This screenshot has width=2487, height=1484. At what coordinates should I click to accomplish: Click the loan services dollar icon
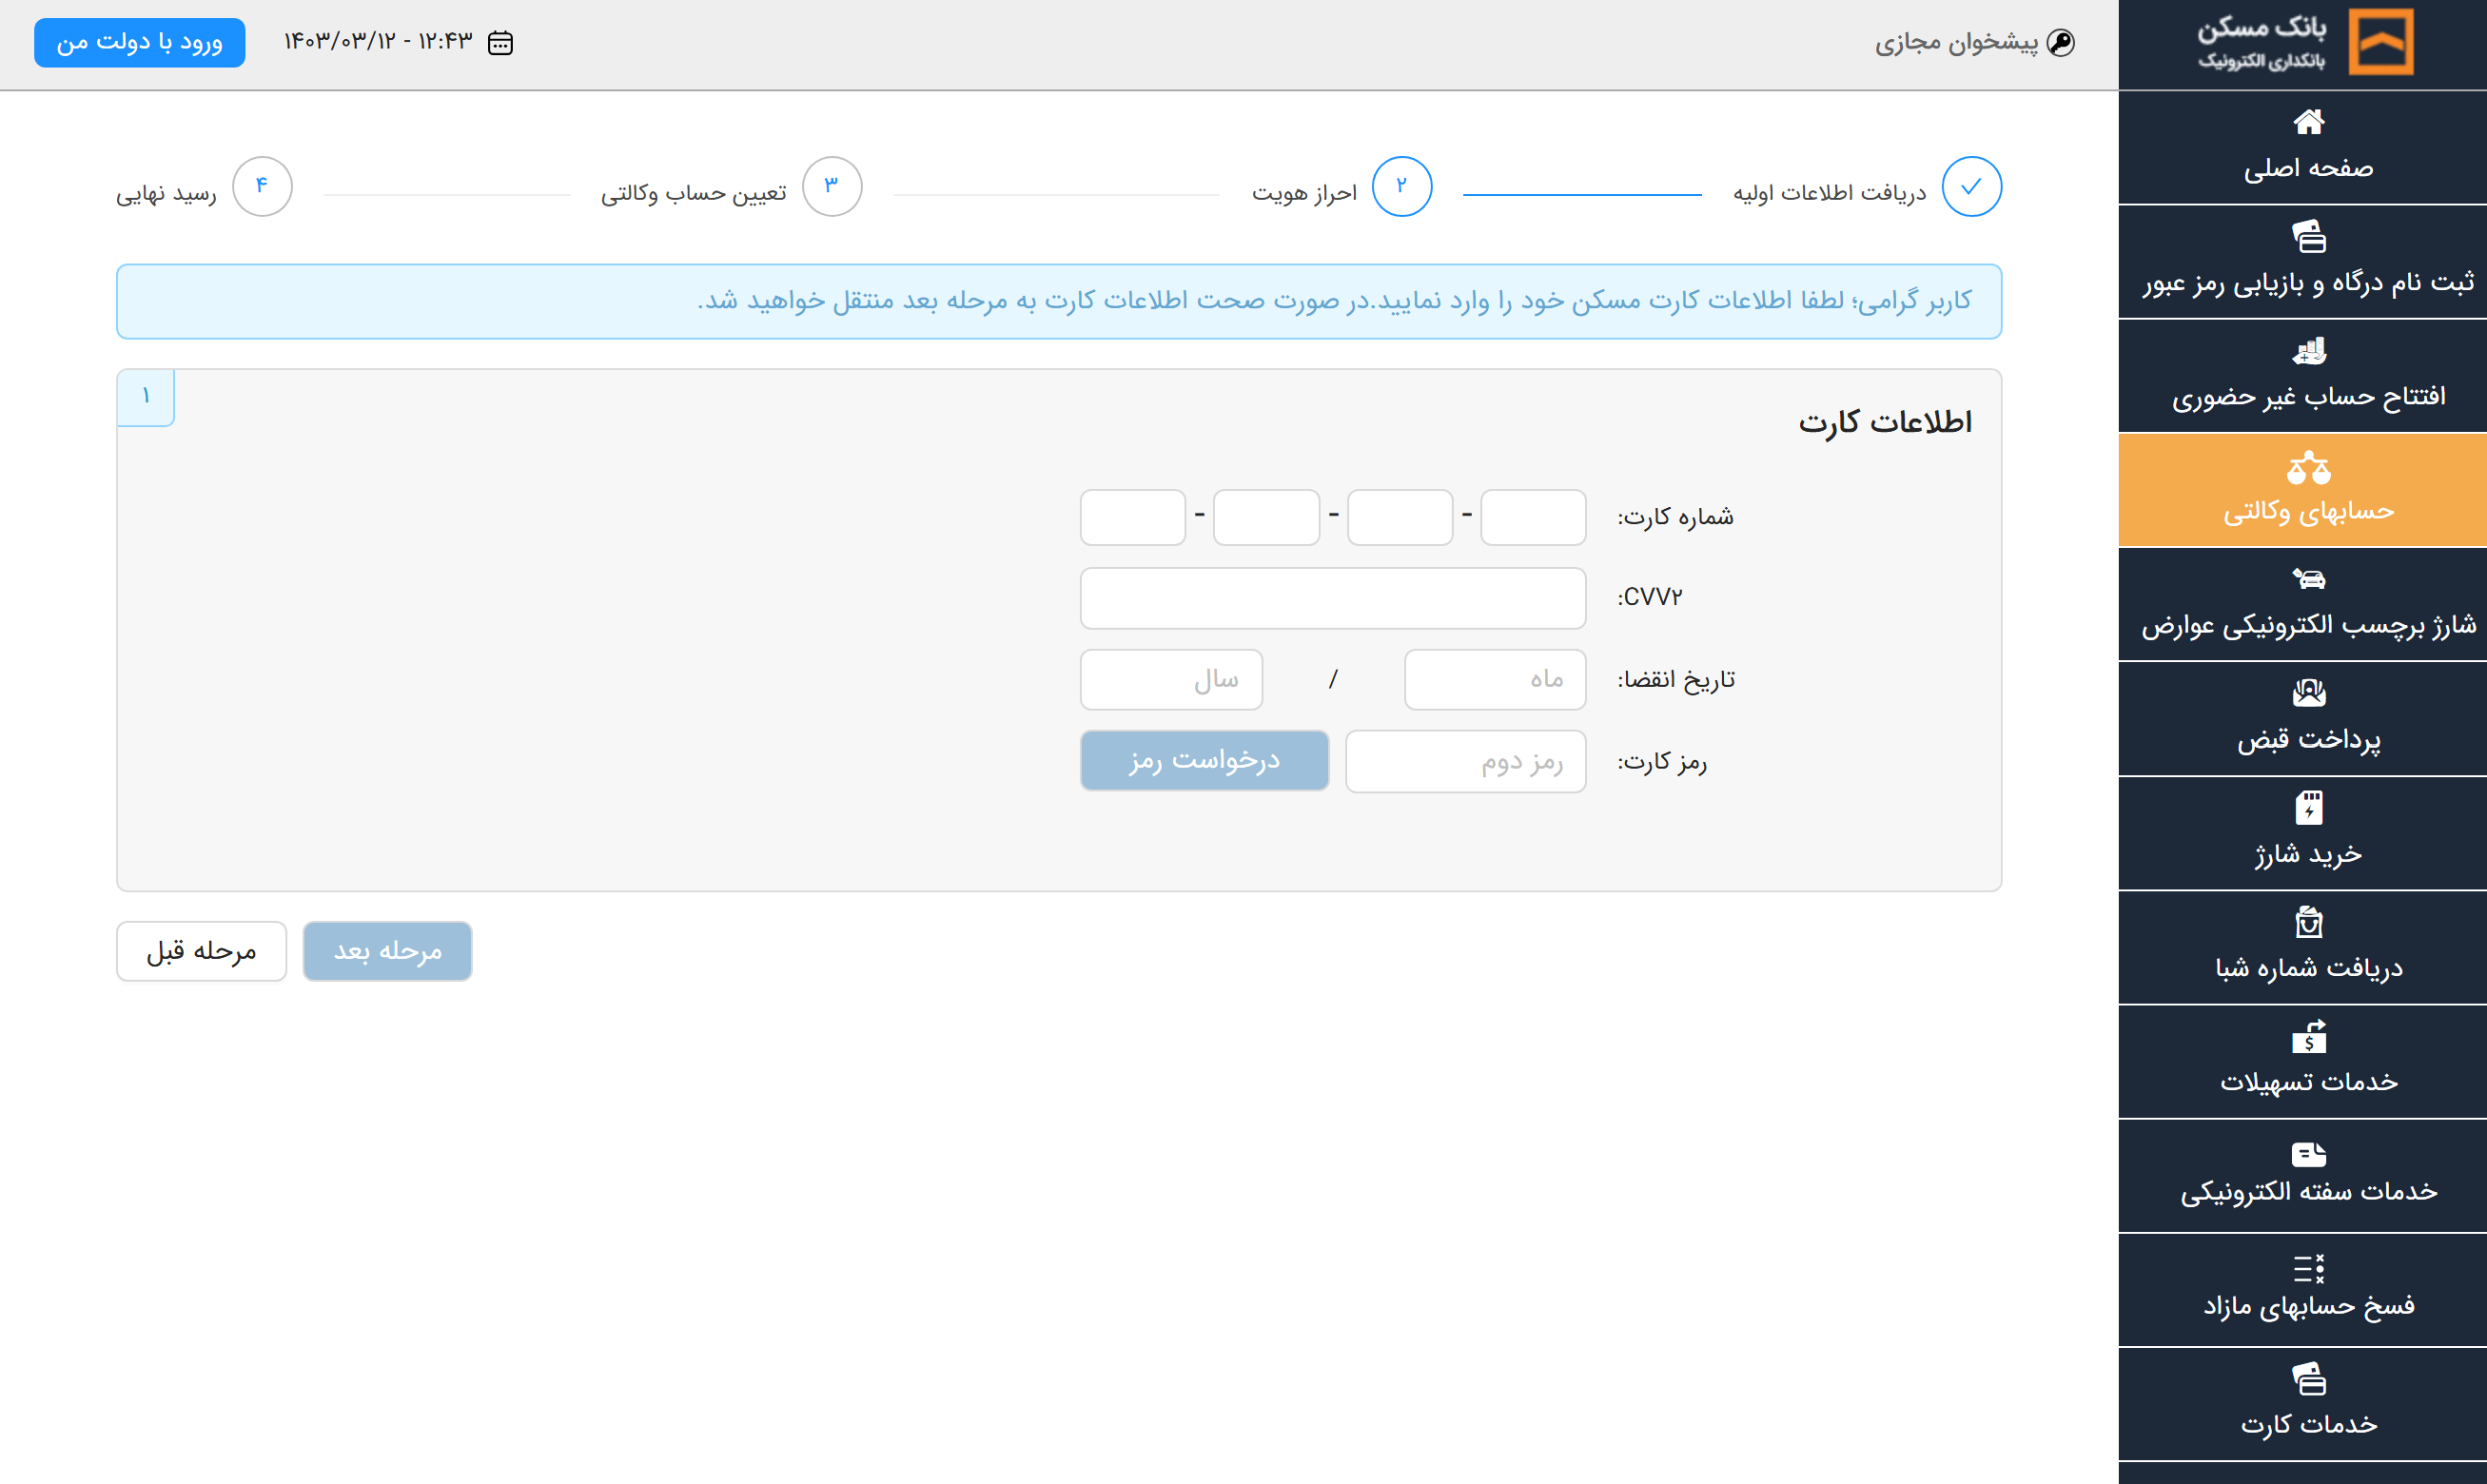click(x=2308, y=1036)
